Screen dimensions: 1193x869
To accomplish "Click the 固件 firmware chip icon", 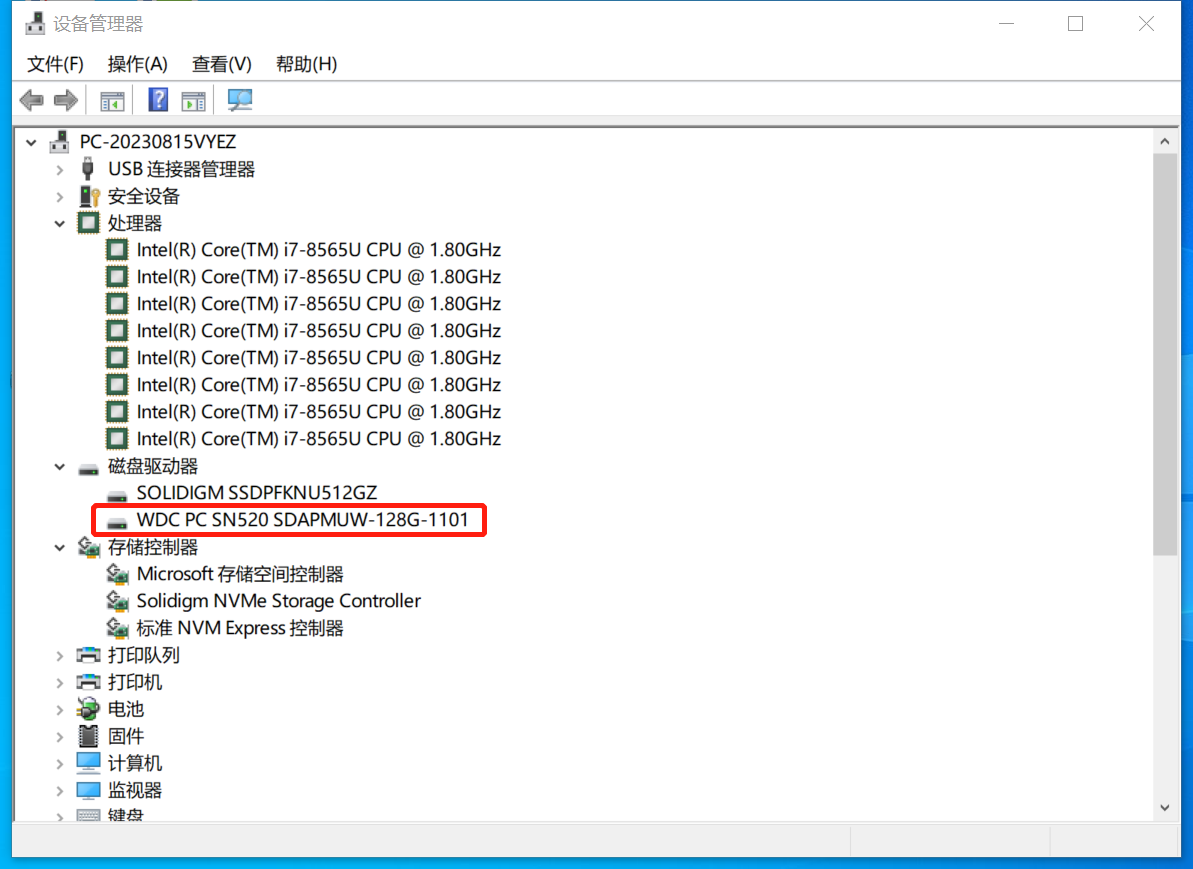I will click(x=88, y=736).
